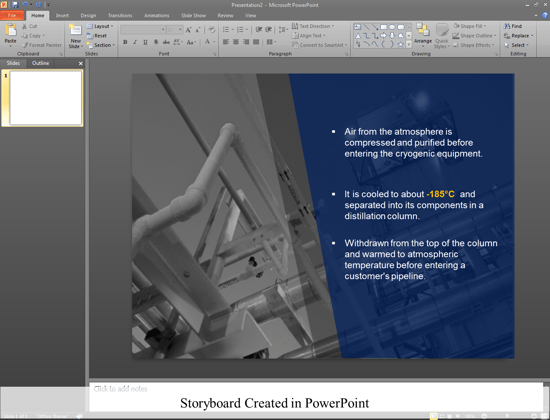The image size is (550, 420).
Task: Find text with the binoculars button
Action: [513, 26]
